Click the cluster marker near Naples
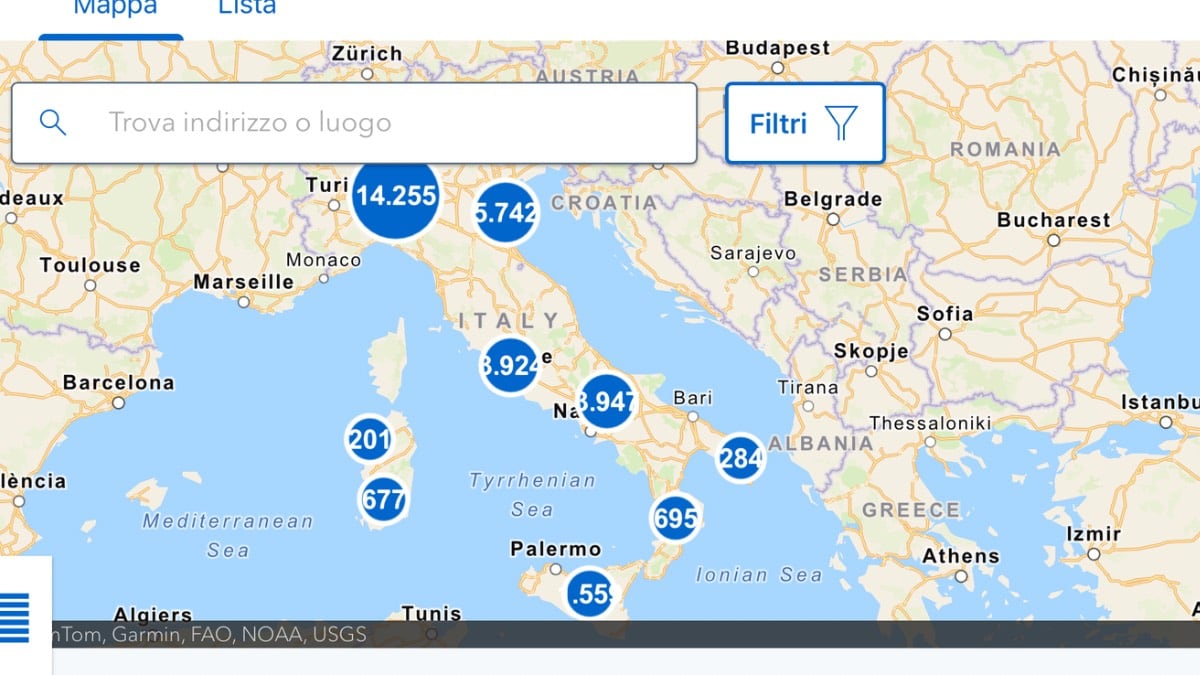Viewport: 1200px width, 675px height. point(606,401)
